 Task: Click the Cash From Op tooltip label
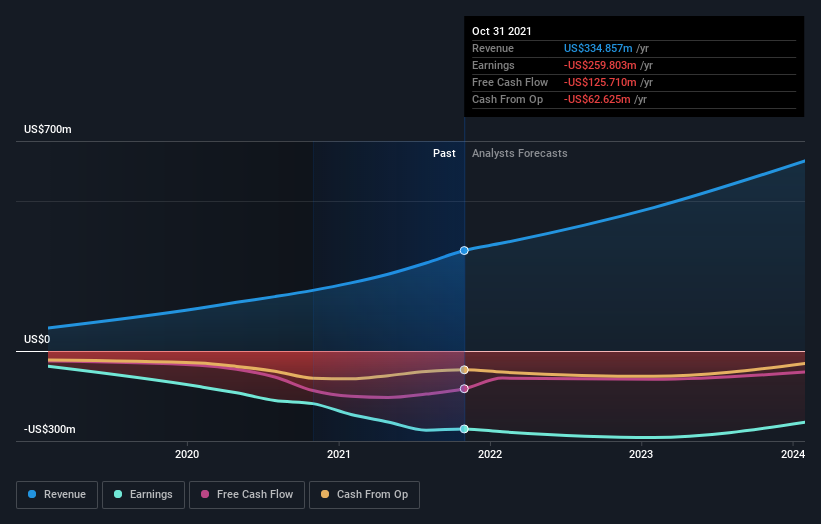[x=507, y=99]
